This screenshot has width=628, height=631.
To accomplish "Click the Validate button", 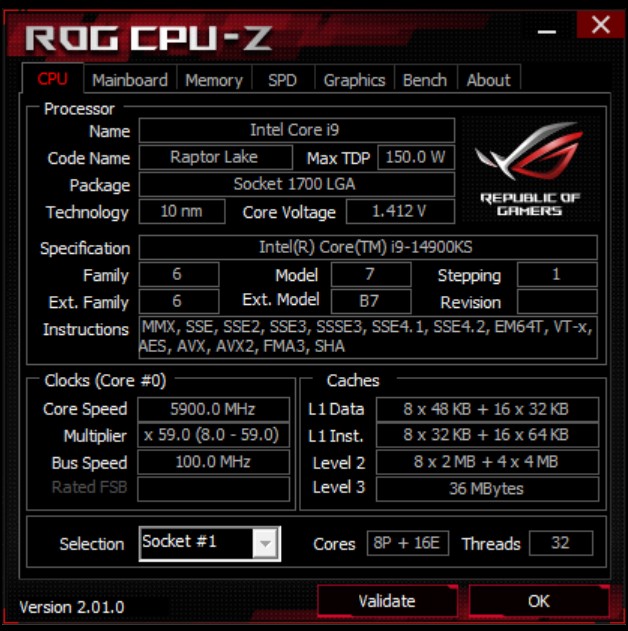I will (387, 601).
